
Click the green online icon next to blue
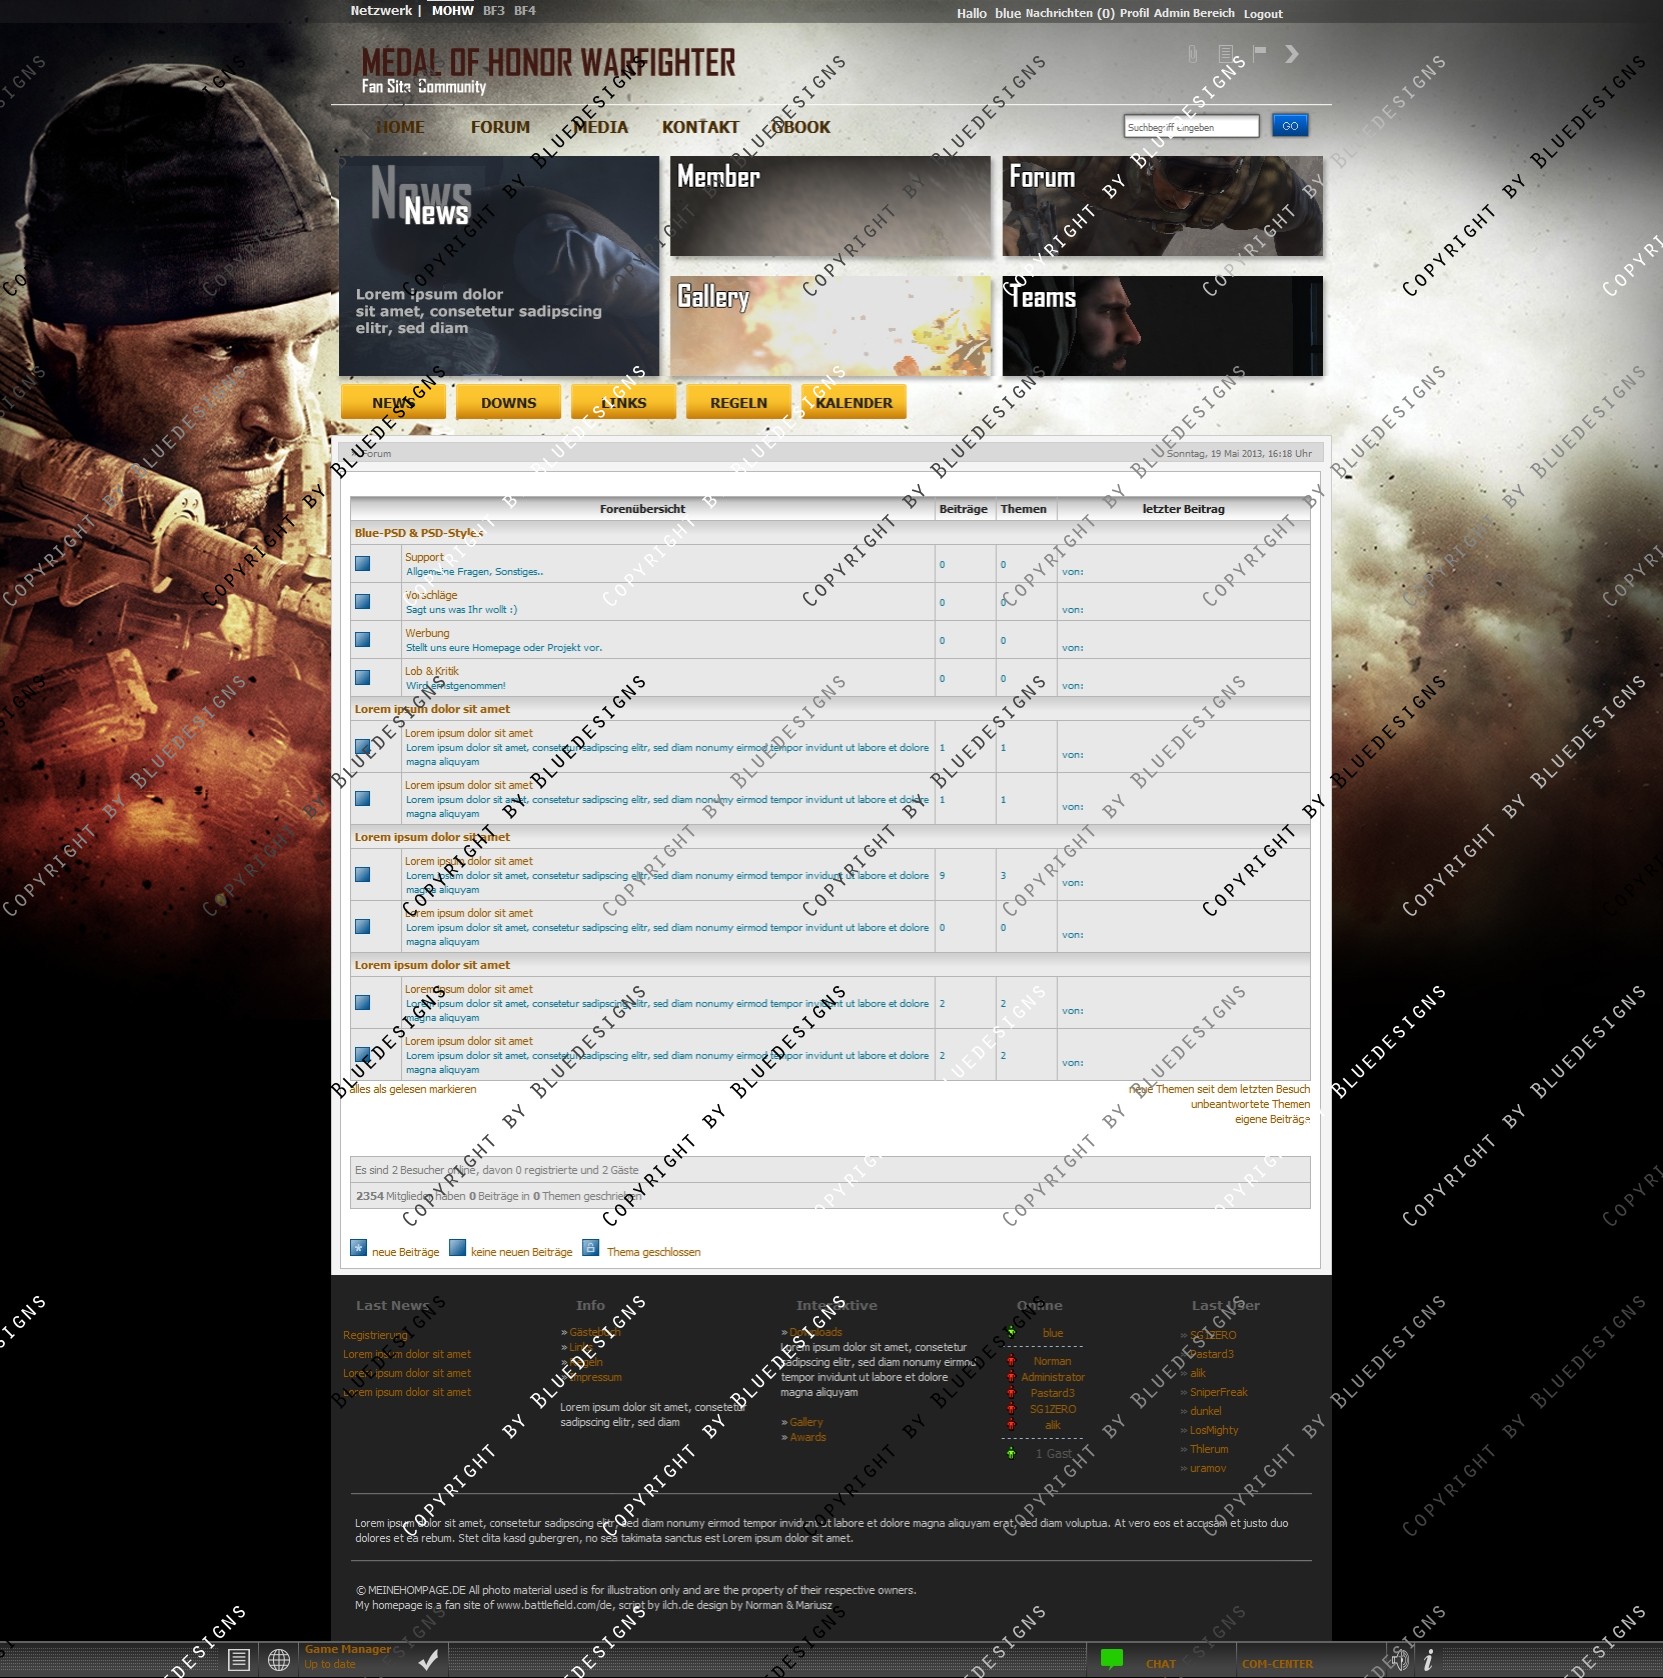coord(1011,1332)
